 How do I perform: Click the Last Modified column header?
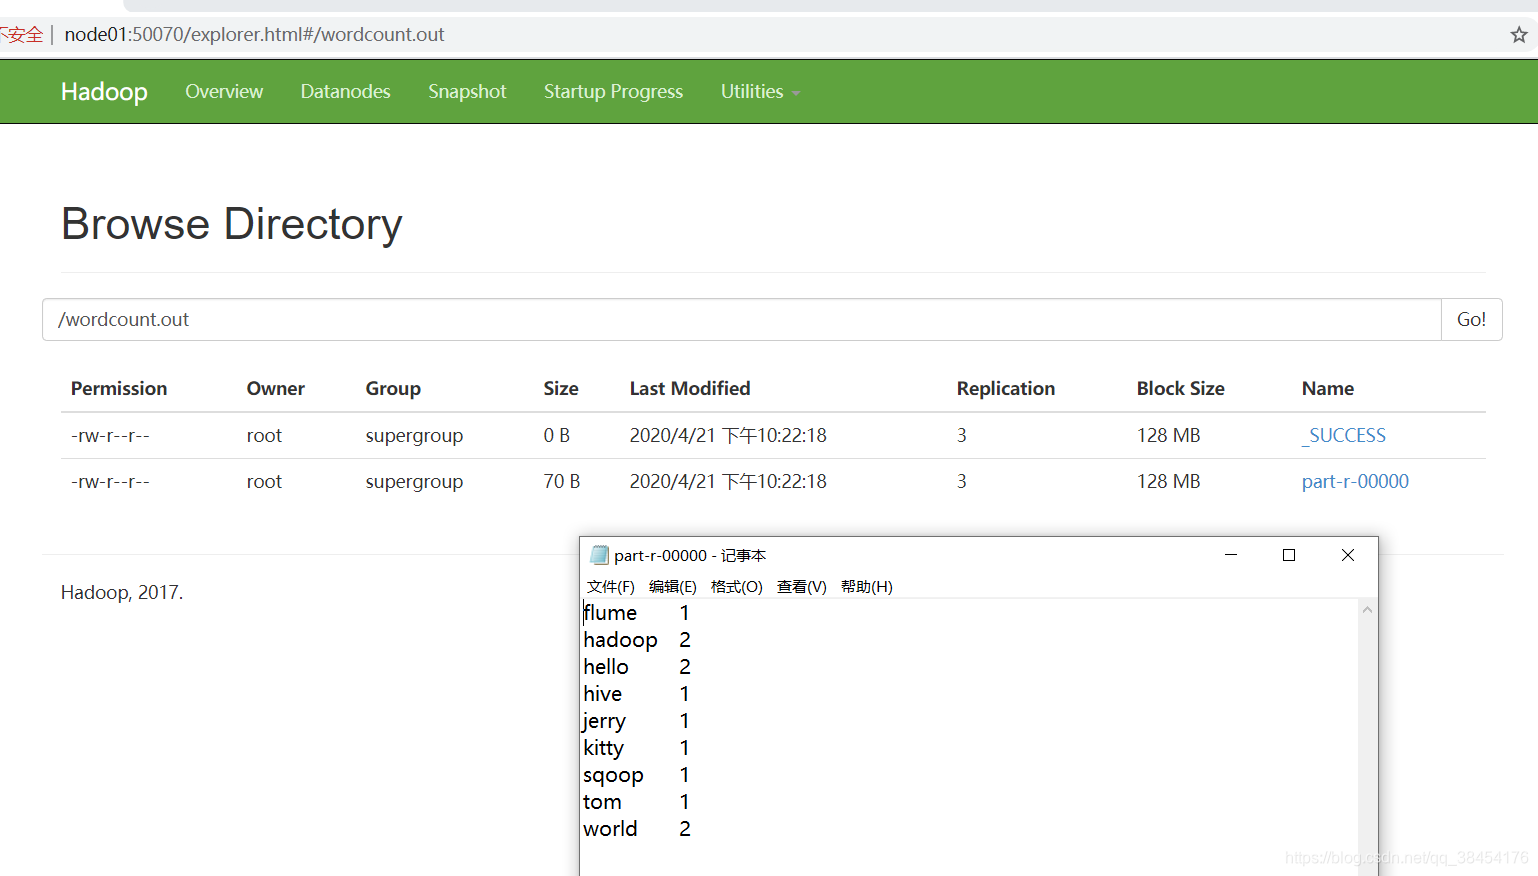pos(690,388)
